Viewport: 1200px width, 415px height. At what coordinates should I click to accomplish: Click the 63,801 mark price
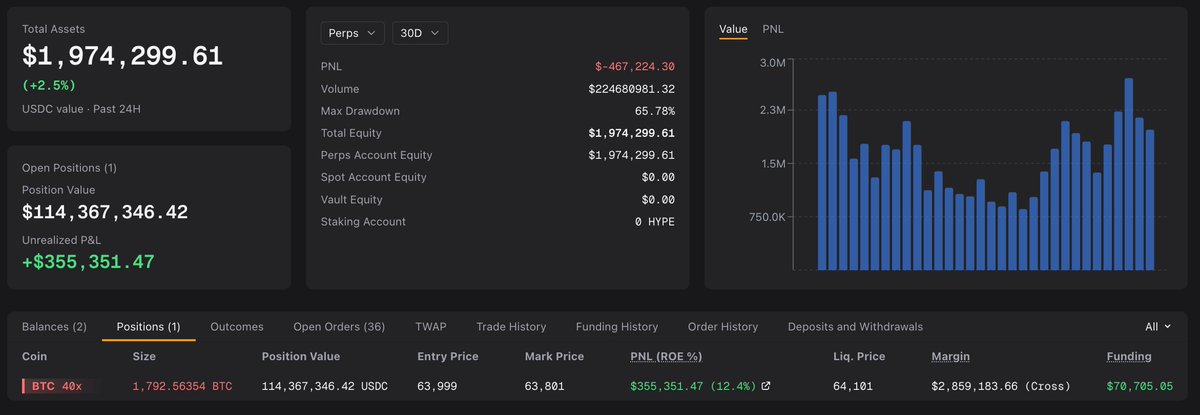(544, 386)
